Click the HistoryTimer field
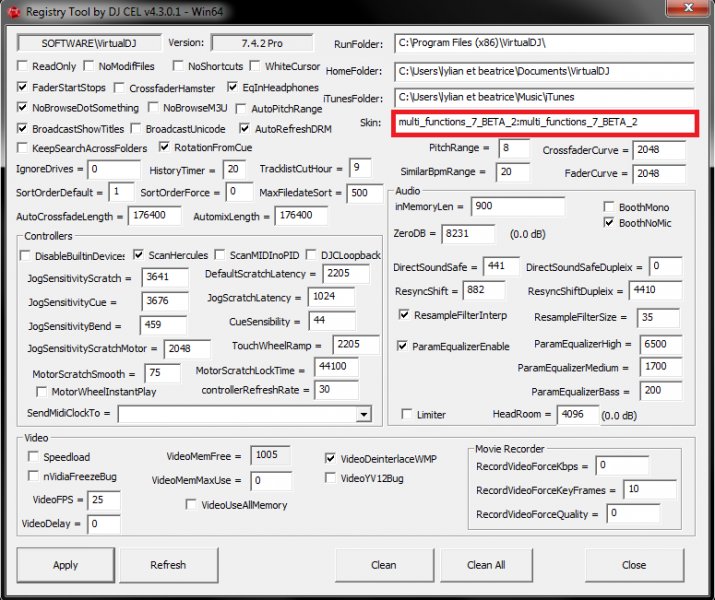Viewport: 715px width, 600px height. coord(234,170)
